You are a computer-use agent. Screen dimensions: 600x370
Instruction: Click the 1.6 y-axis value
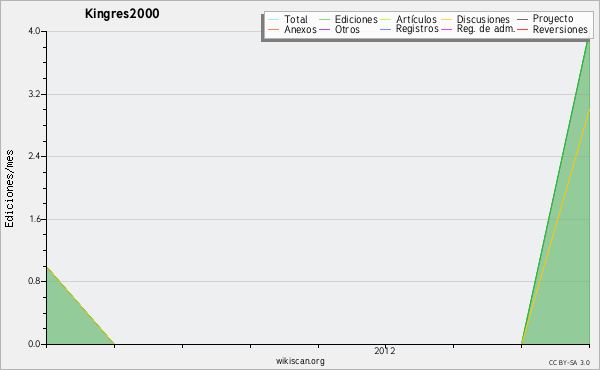[x=34, y=219]
